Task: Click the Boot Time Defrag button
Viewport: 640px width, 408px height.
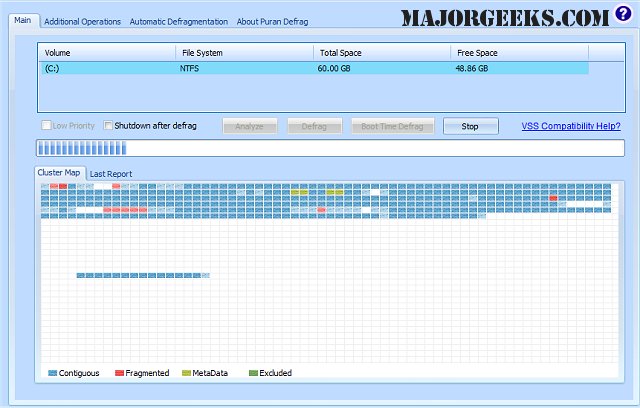Action: point(392,126)
